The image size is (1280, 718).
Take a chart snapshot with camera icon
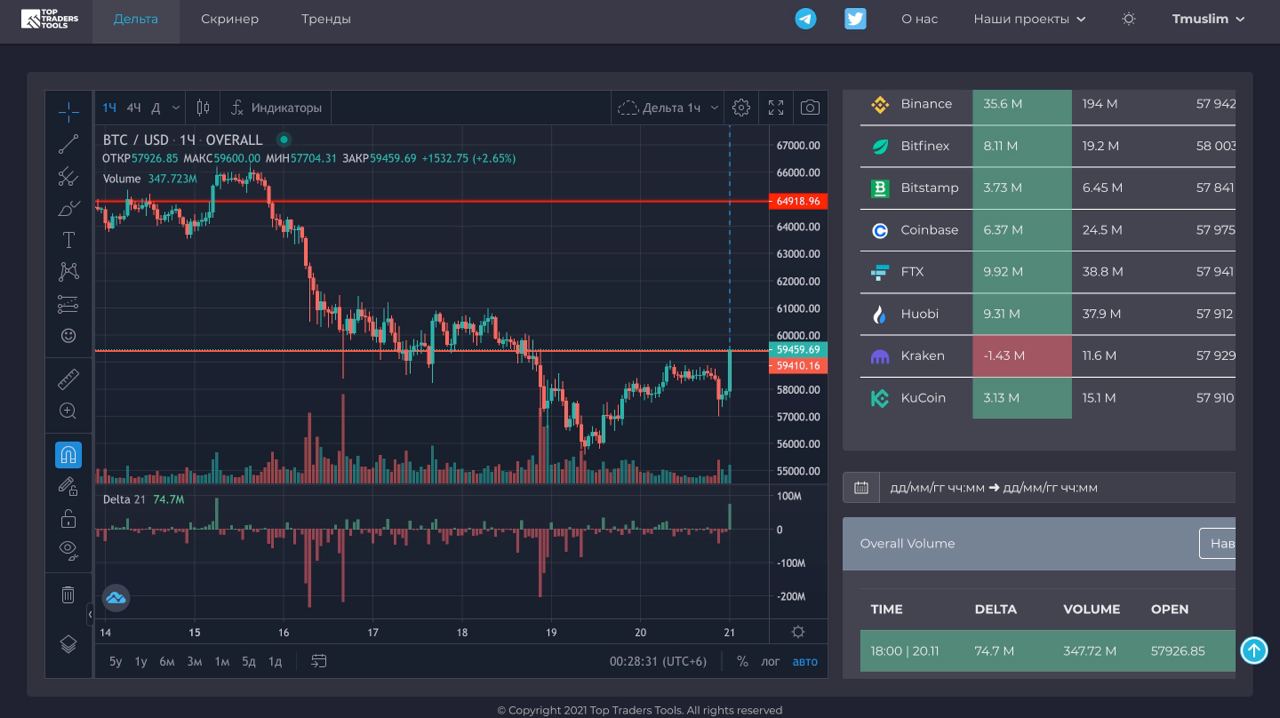click(810, 107)
